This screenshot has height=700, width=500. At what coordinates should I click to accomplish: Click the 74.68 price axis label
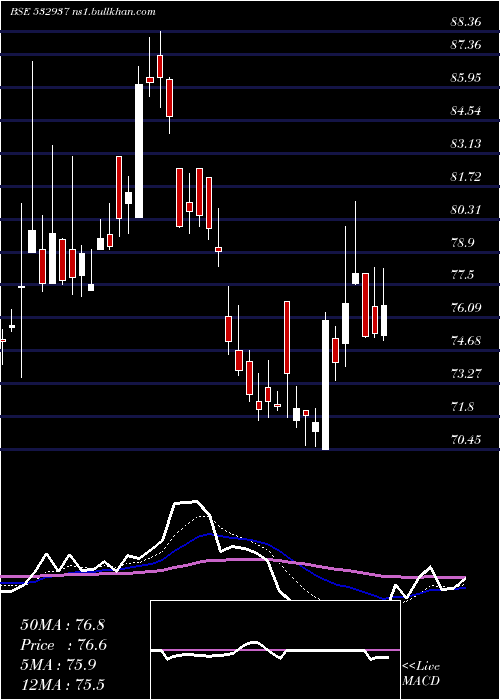point(466,341)
